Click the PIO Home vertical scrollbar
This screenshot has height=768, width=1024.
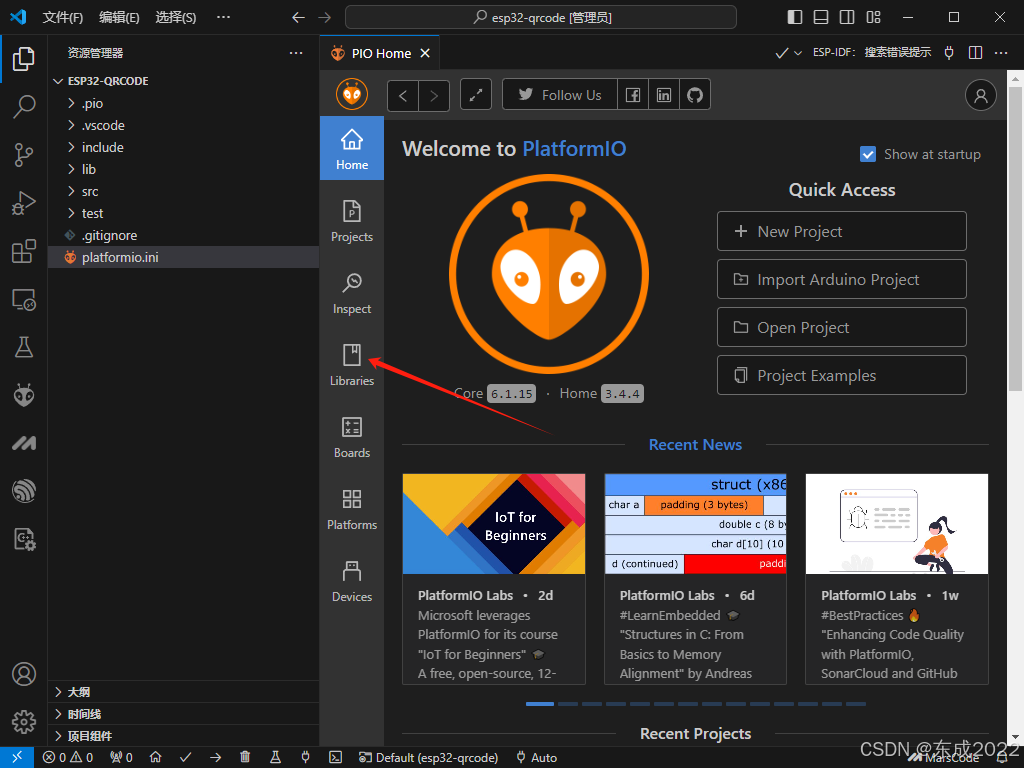tap(1016, 238)
